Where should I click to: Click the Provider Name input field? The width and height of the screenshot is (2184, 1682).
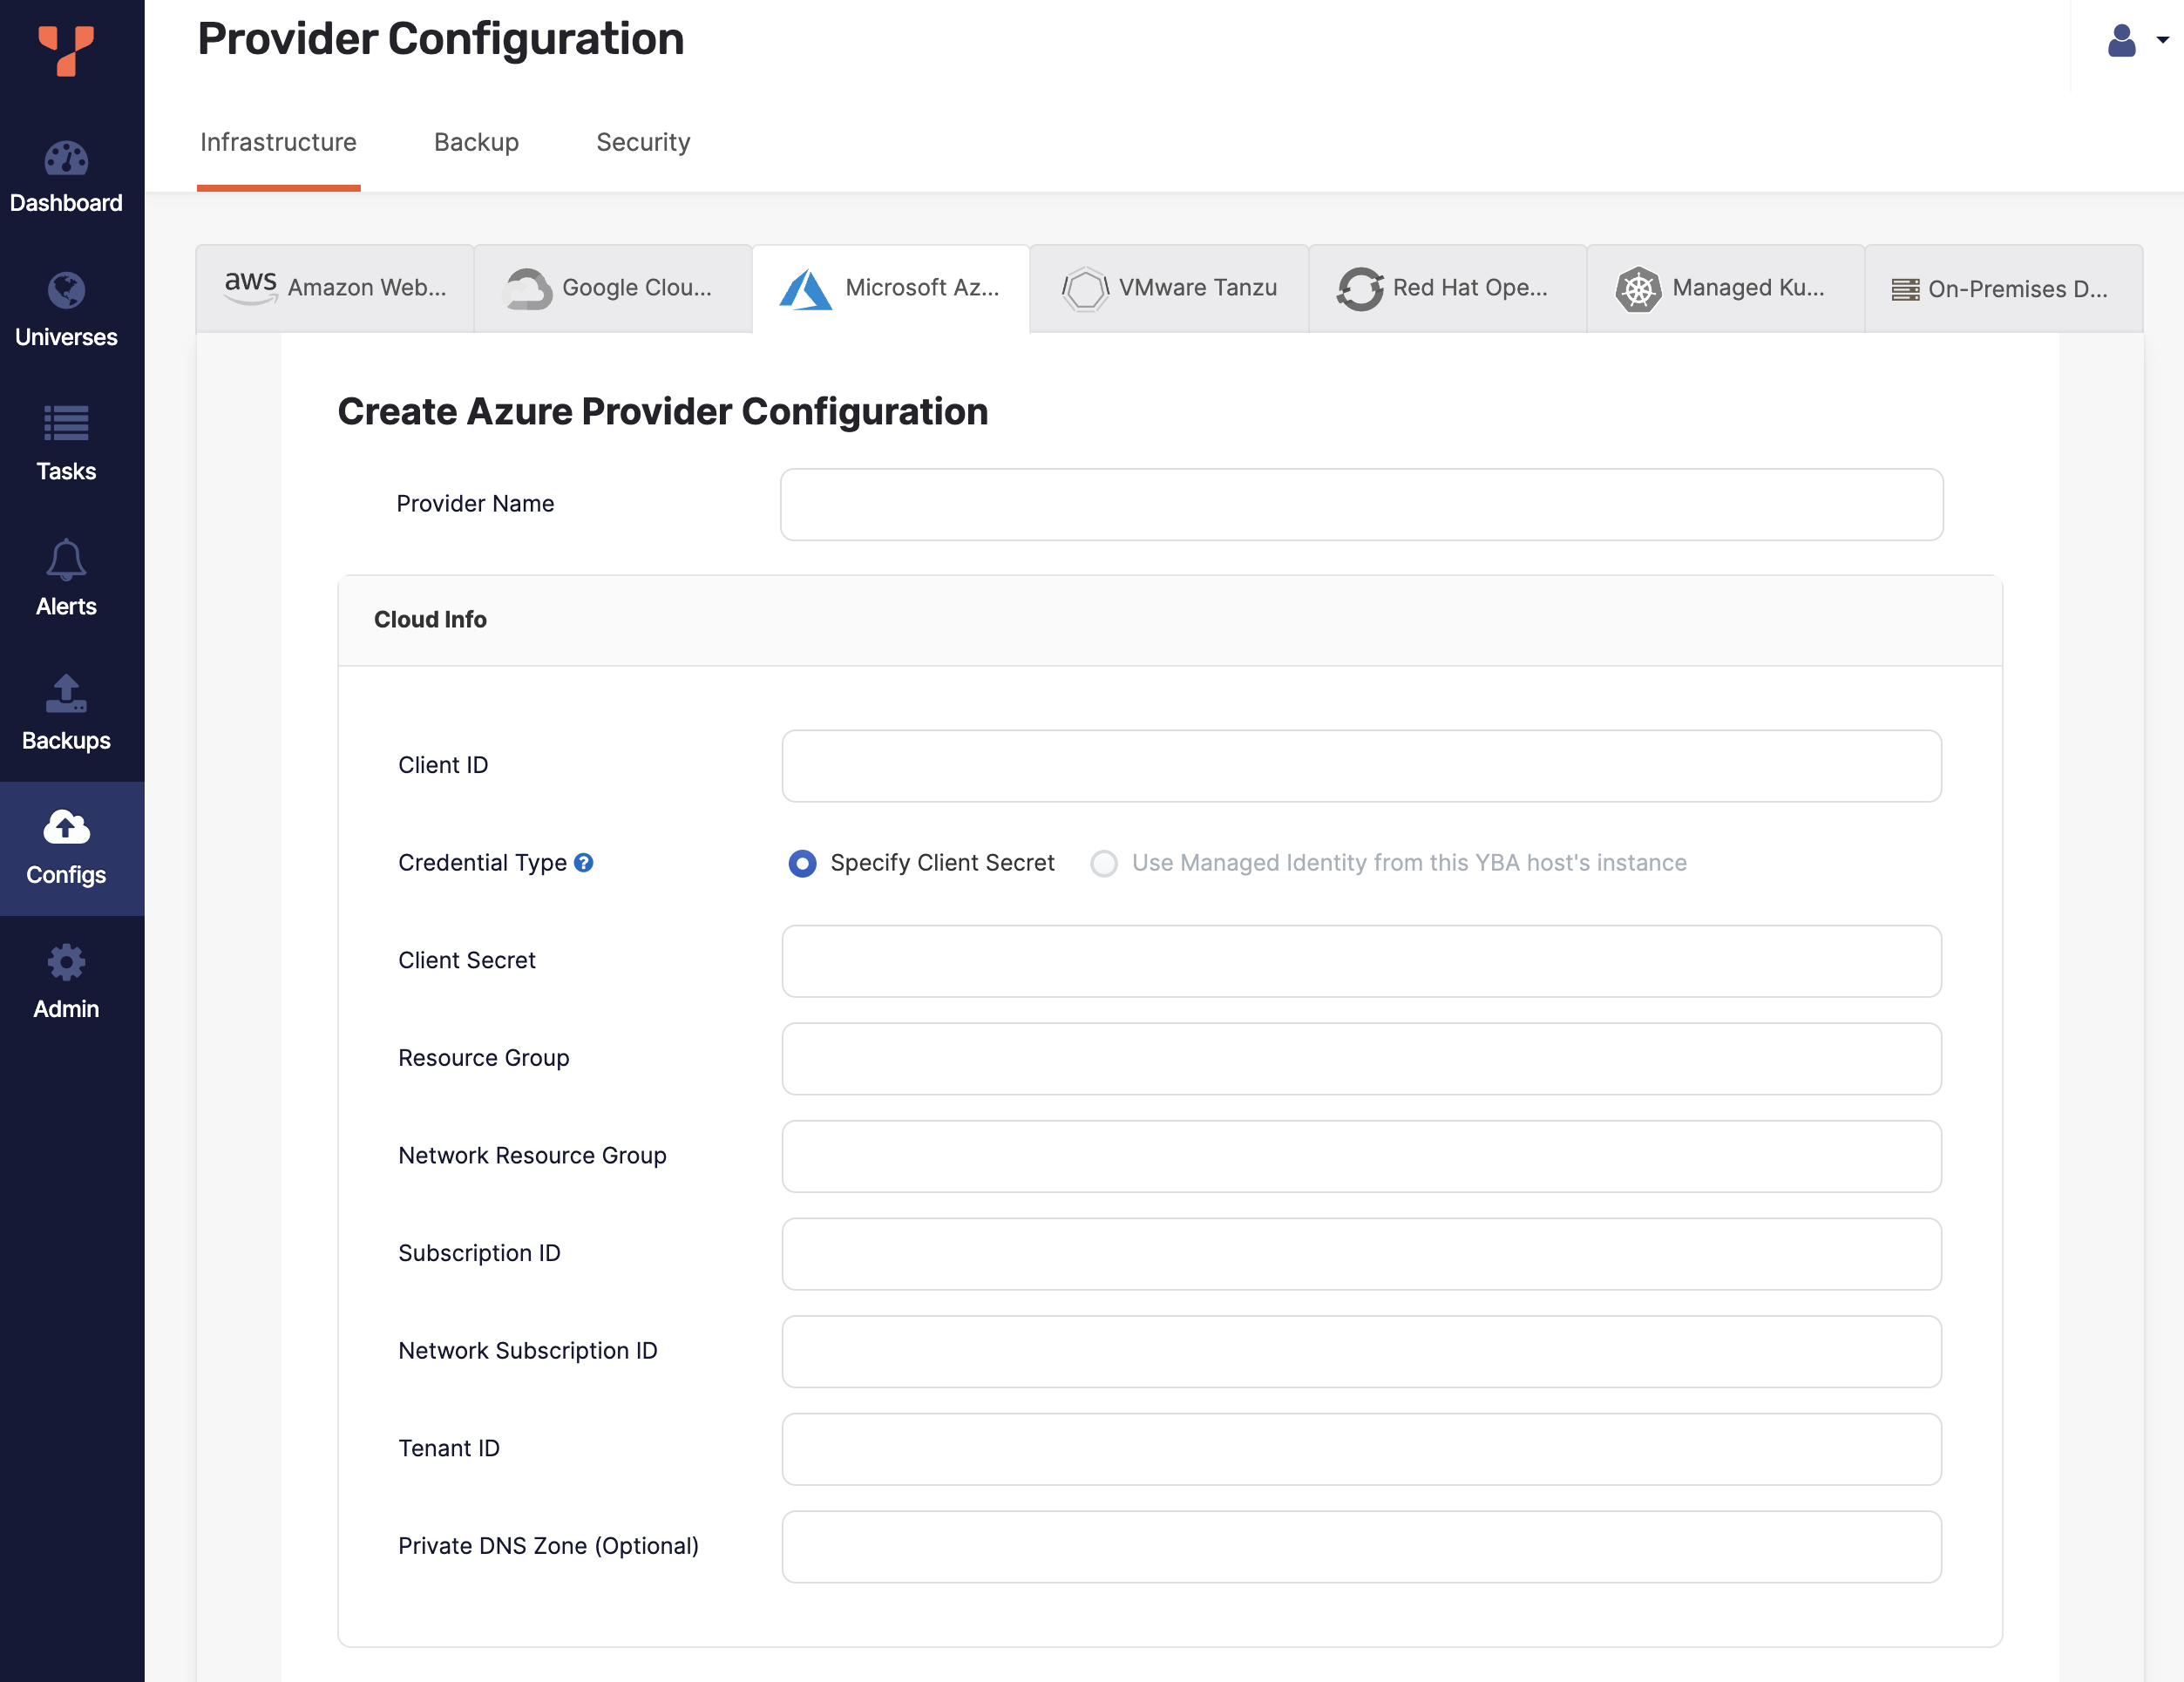tap(1360, 504)
